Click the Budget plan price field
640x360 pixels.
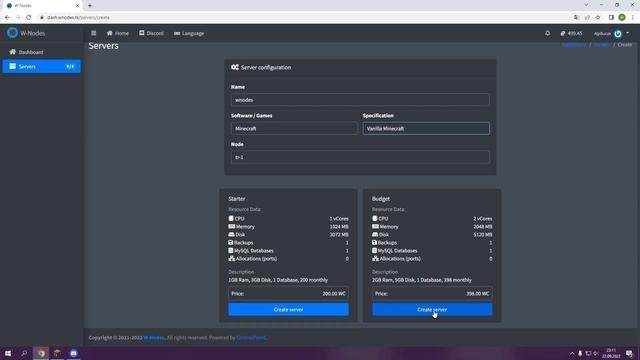pos(432,293)
